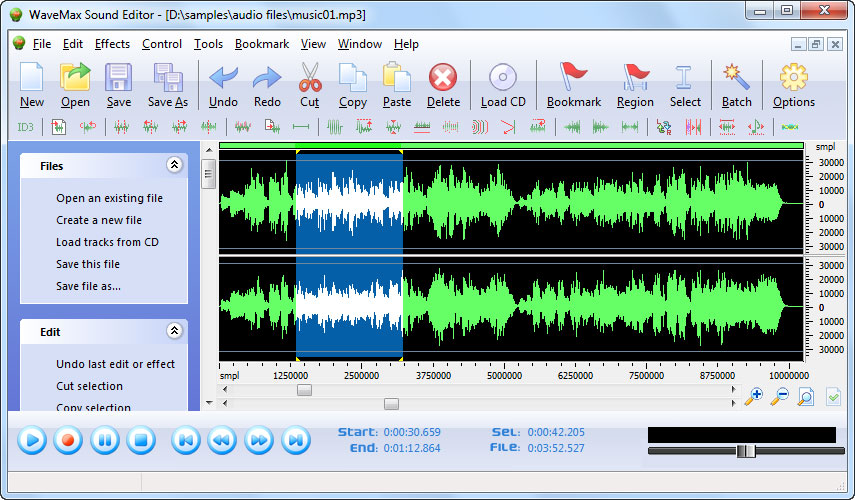Screen dimensions: 855x500
Task: Add a Bookmark with the flag icon
Action: click(574, 78)
